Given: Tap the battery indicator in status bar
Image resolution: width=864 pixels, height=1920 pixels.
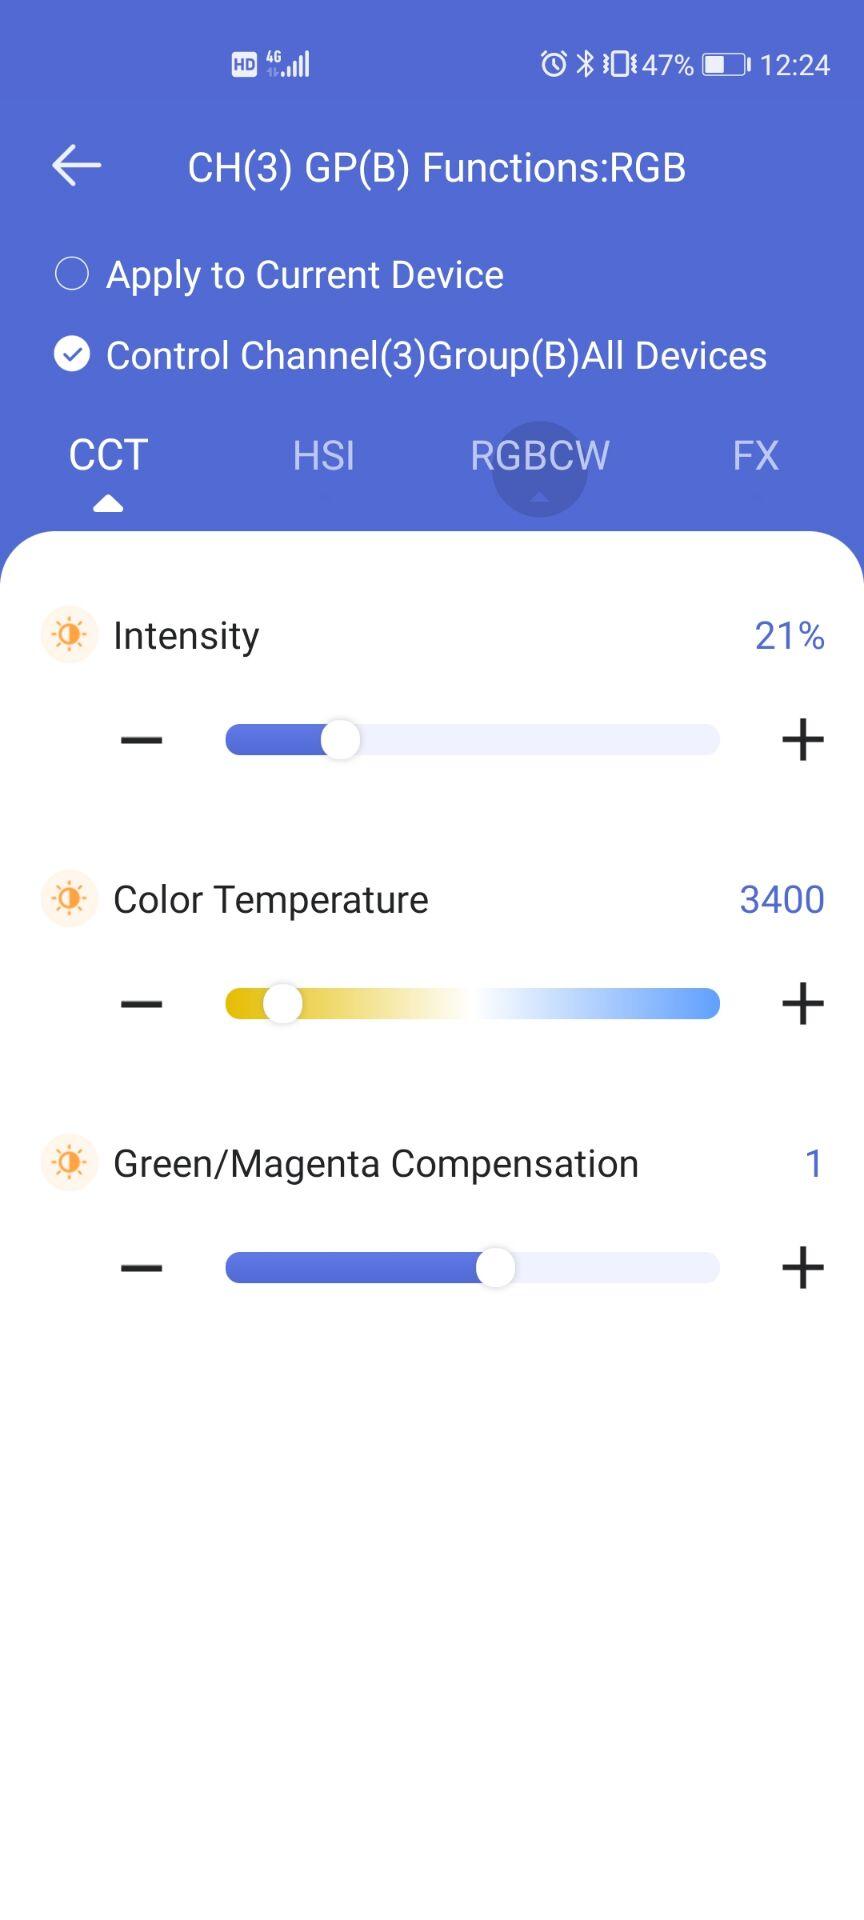Looking at the screenshot, I should tap(726, 65).
